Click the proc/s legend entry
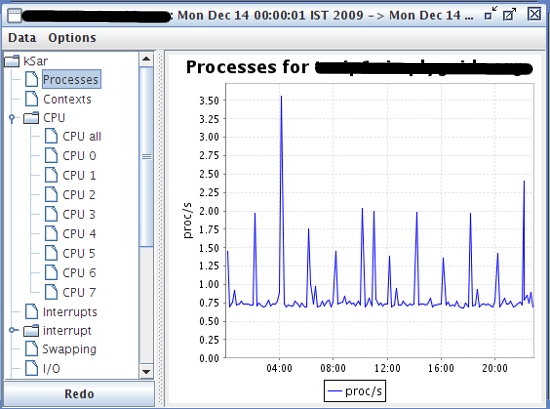This screenshot has width=550, height=409. [355, 391]
